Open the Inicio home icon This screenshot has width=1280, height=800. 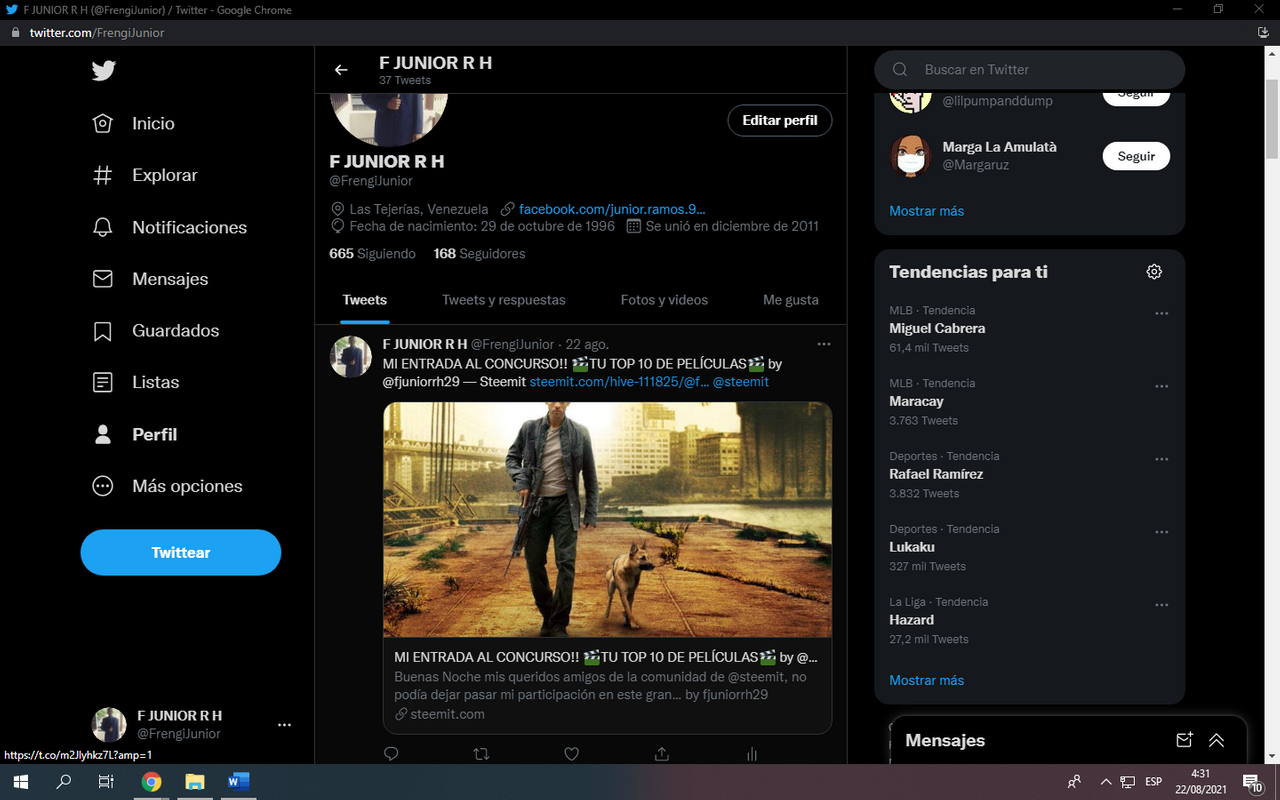point(102,123)
